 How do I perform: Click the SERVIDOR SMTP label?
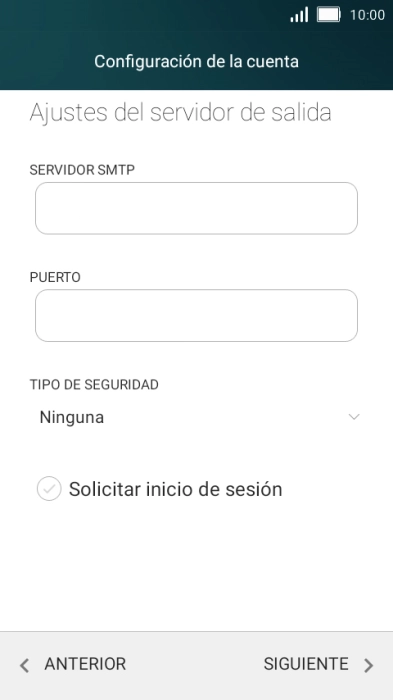coord(82,170)
